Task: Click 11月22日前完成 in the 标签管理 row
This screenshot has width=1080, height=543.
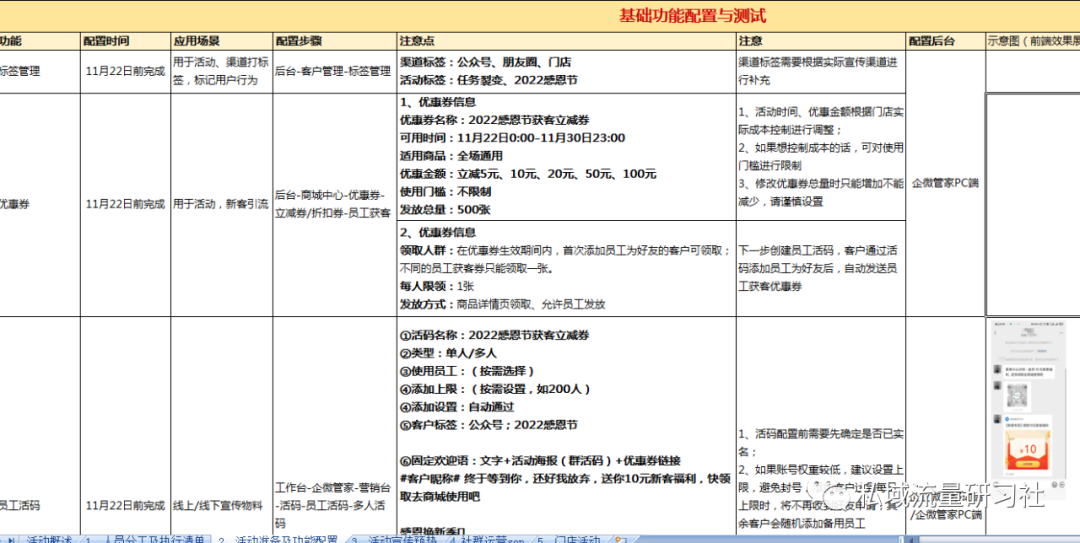Action: pyautogui.click(x=125, y=70)
